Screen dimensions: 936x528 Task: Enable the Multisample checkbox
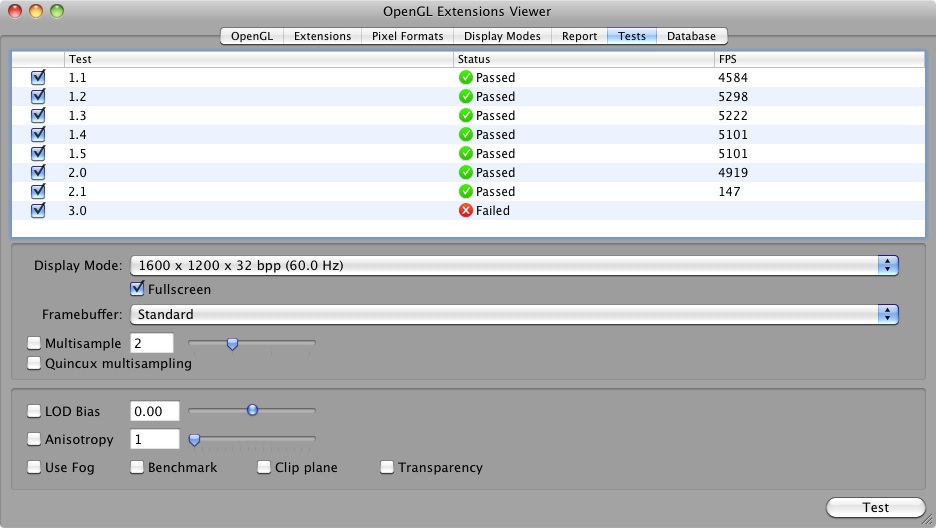[34, 343]
